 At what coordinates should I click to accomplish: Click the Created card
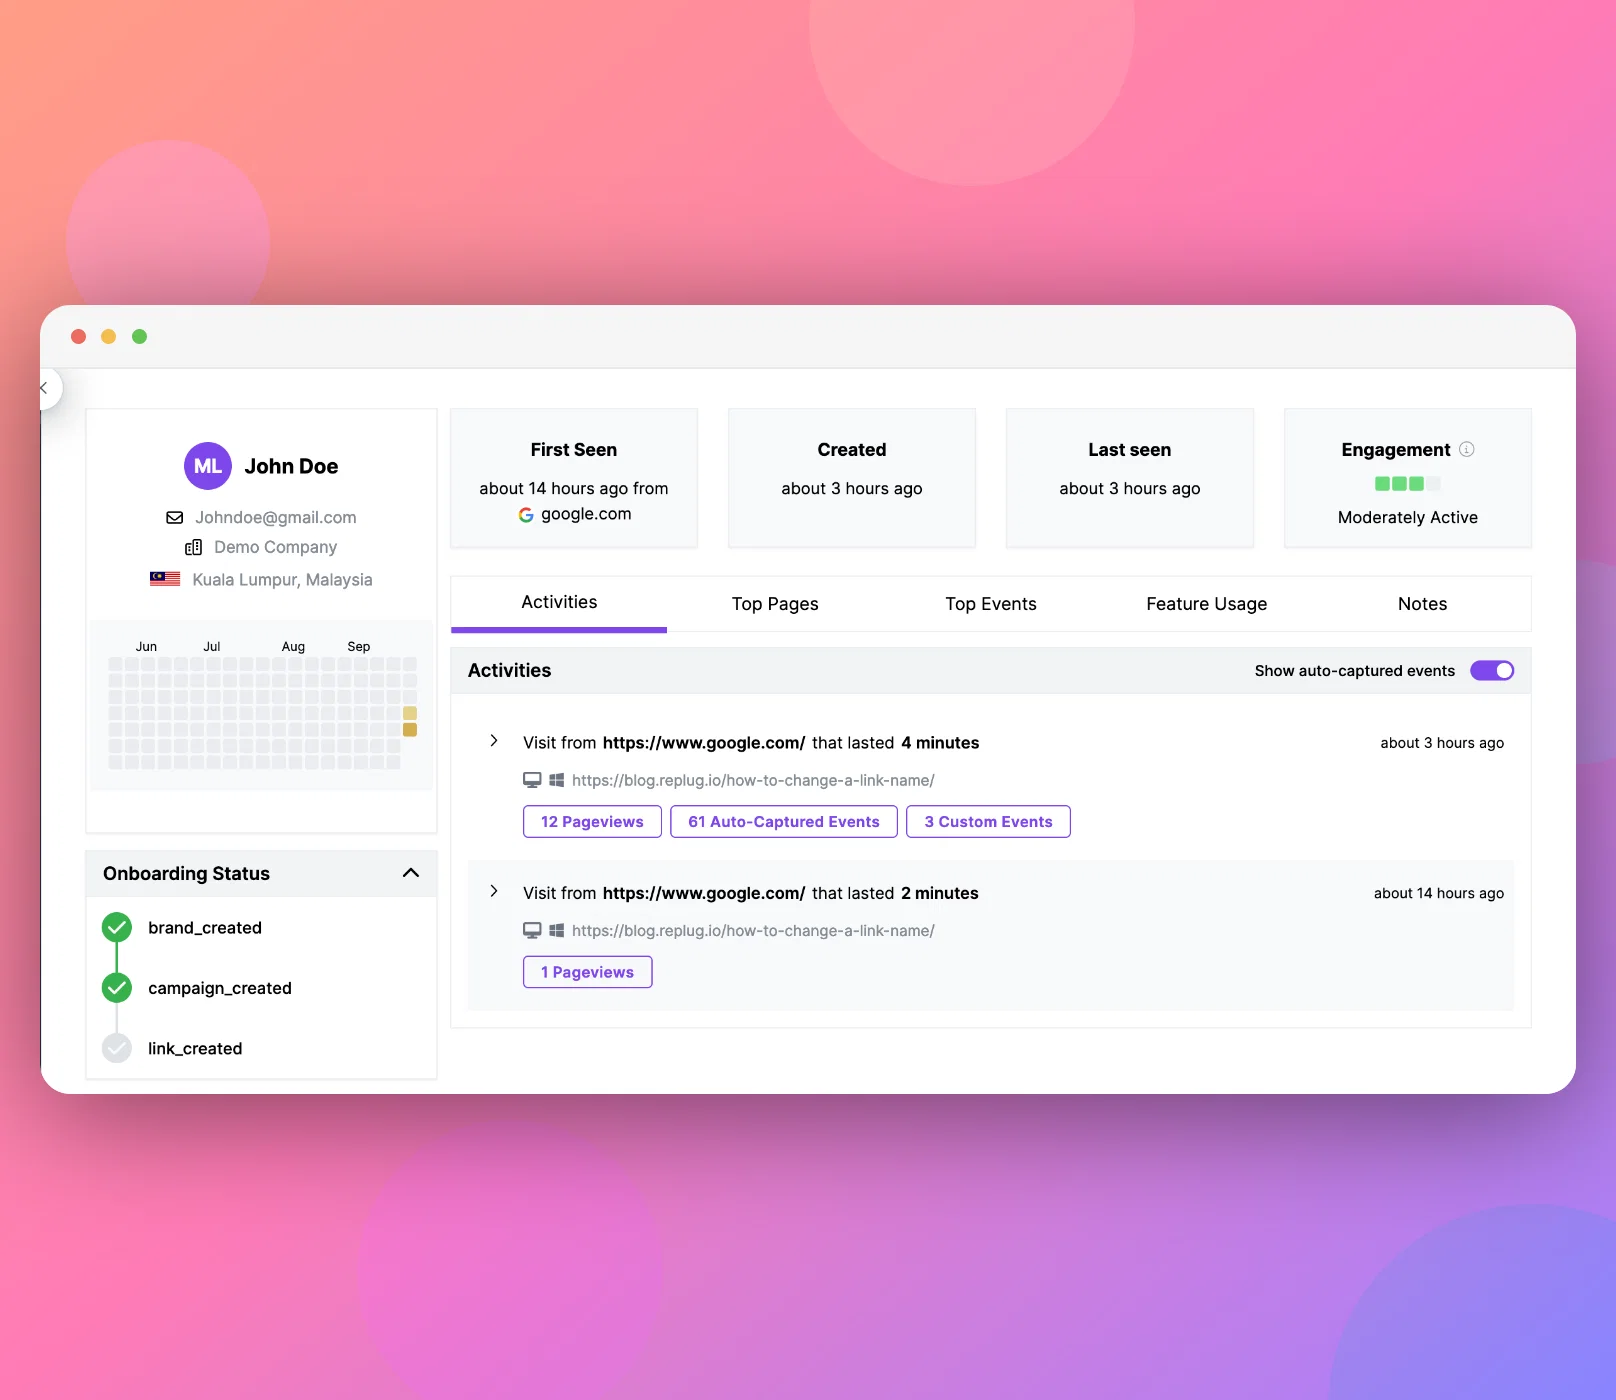tap(852, 478)
